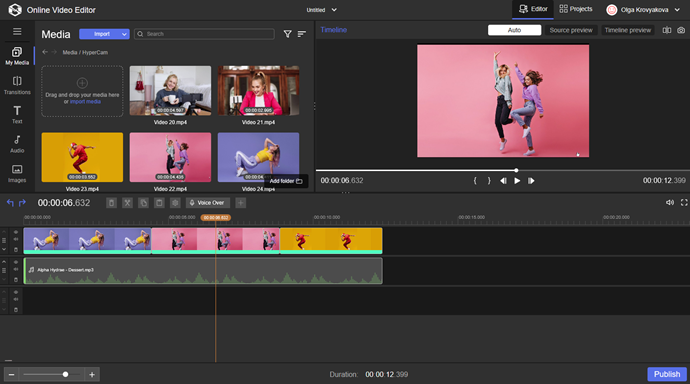690x384 pixels.
Task: Take a snapshot with the camera icon
Action: point(681,30)
